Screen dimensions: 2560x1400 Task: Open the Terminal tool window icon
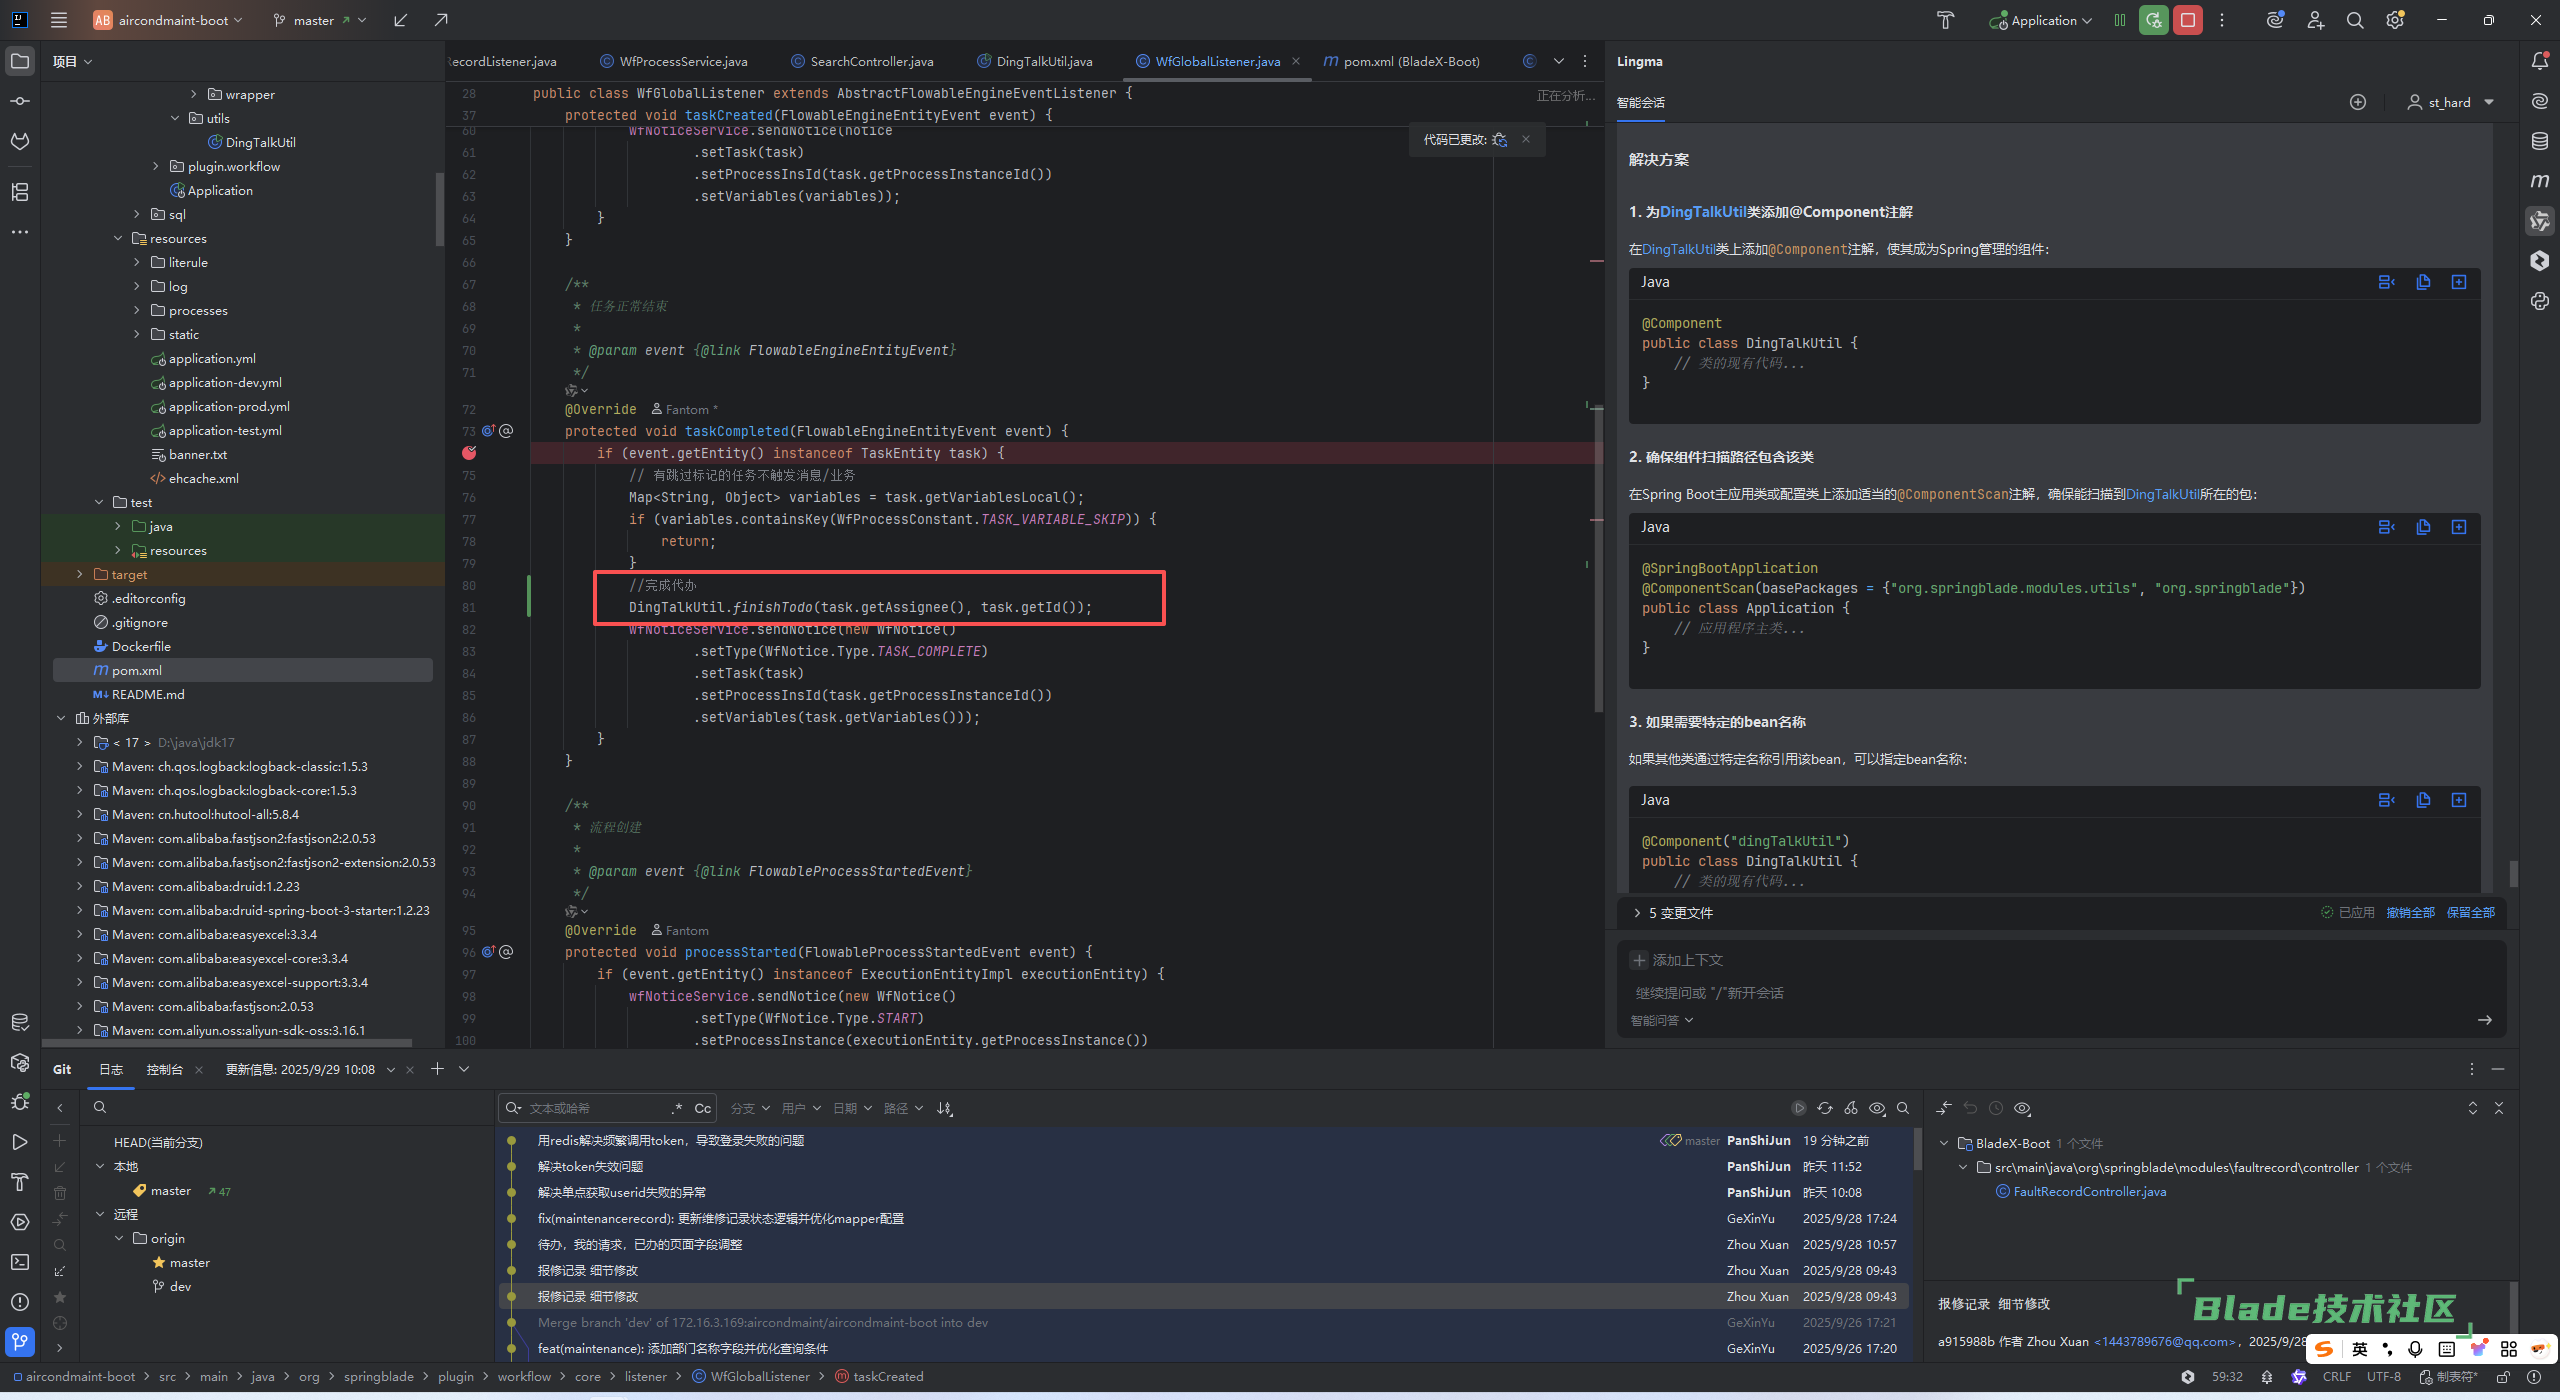tap(20, 1262)
